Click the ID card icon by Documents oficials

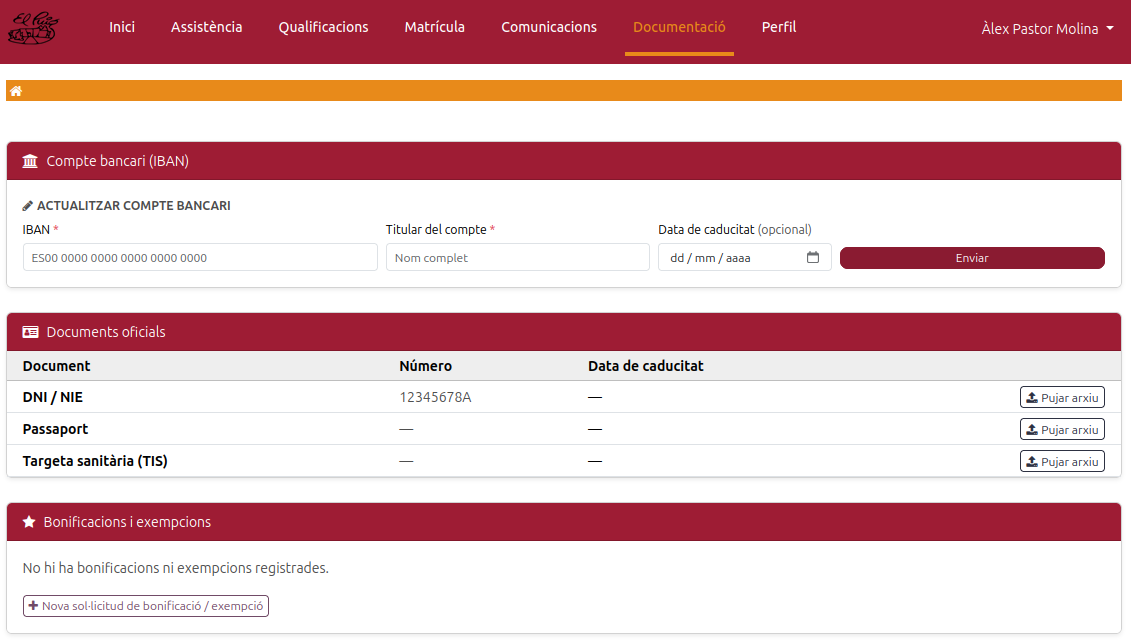(30, 332)
